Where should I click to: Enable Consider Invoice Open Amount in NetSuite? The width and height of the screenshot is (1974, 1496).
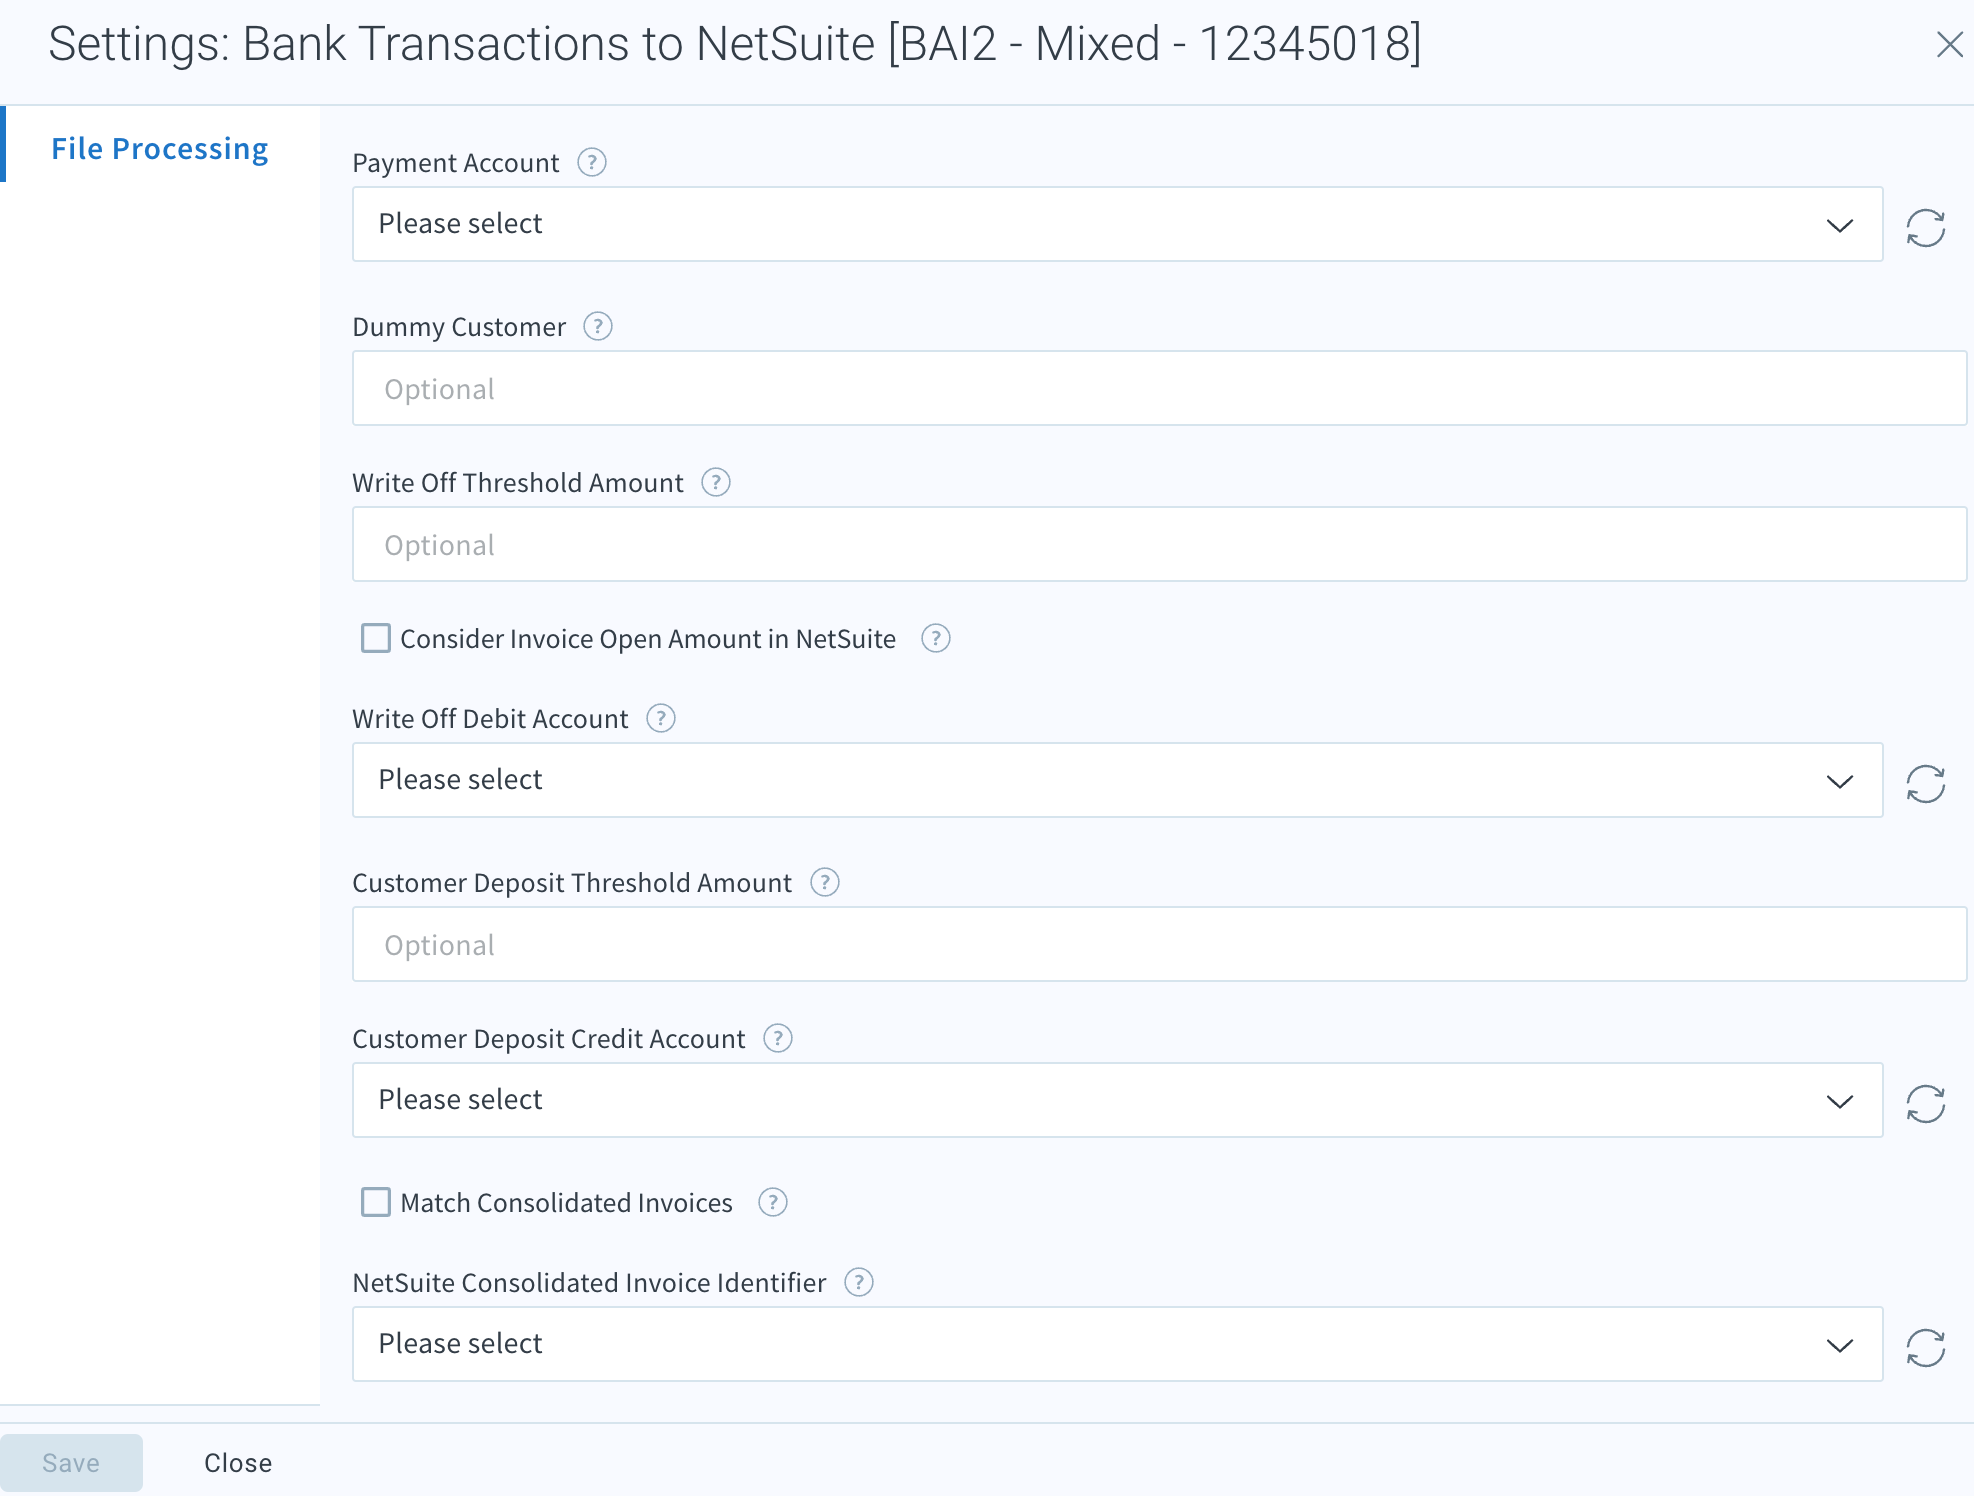376,638
